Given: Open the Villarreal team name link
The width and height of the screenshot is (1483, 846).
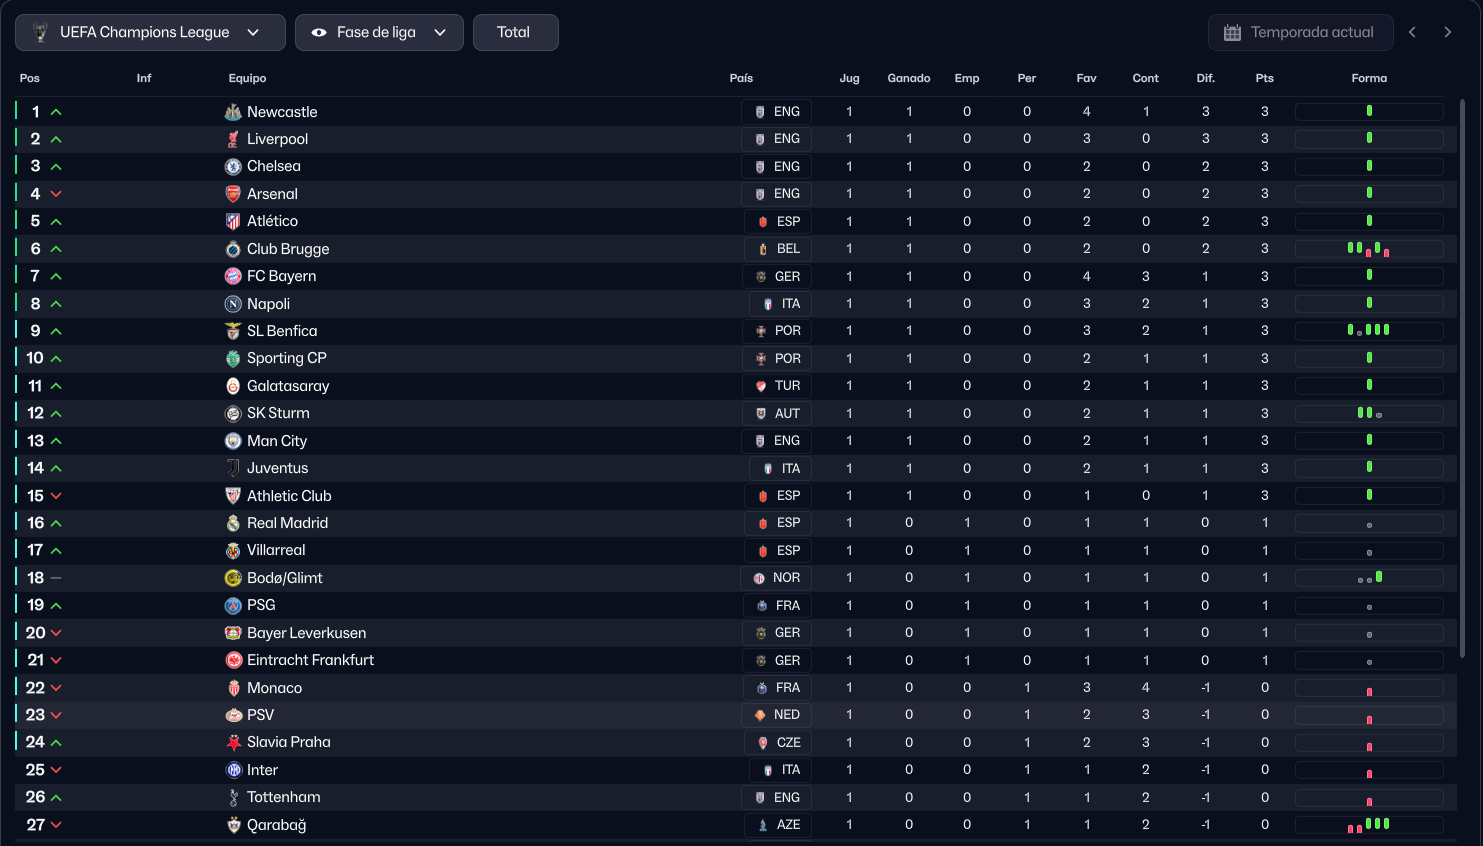Looking at the screenshot, I should point(276,550).
